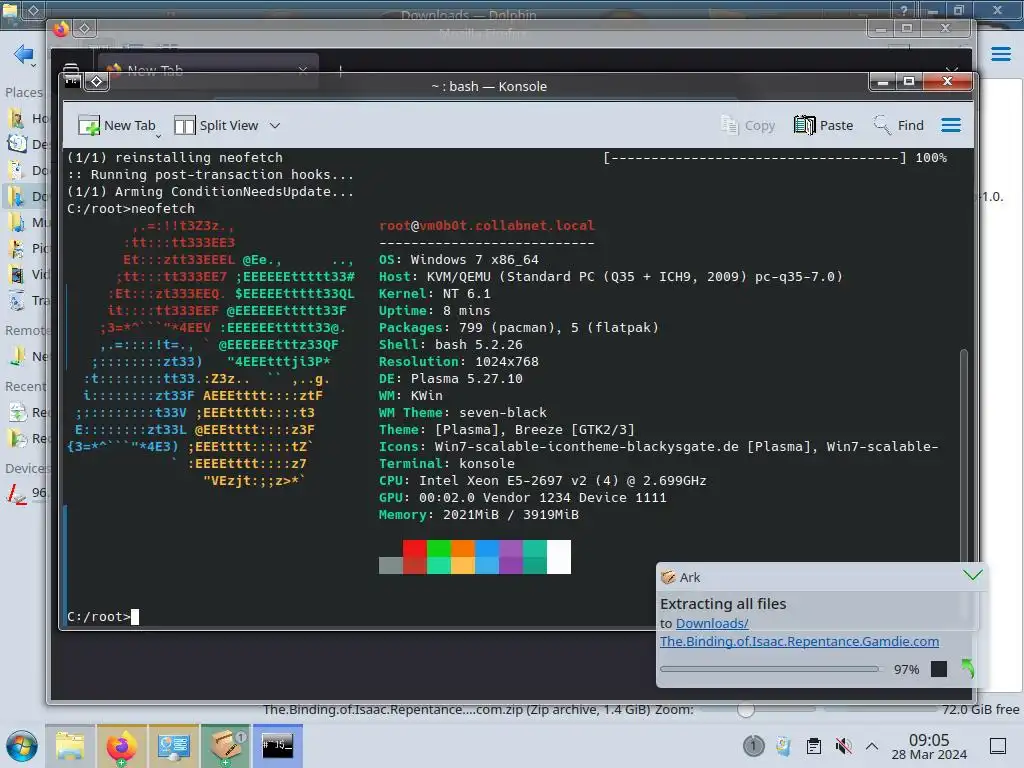Collapse the Ark notification with green chevron
Screen dimensions: 1024x768
click(x=972, y=575)
